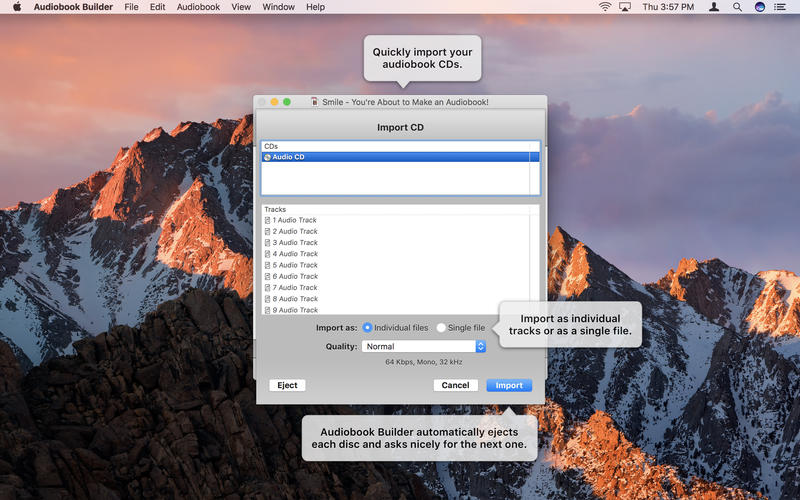800x500 pixels.
Task: Open Spotlight search magnifier icon
Action: pyautogui.click(x=738, y=7)
